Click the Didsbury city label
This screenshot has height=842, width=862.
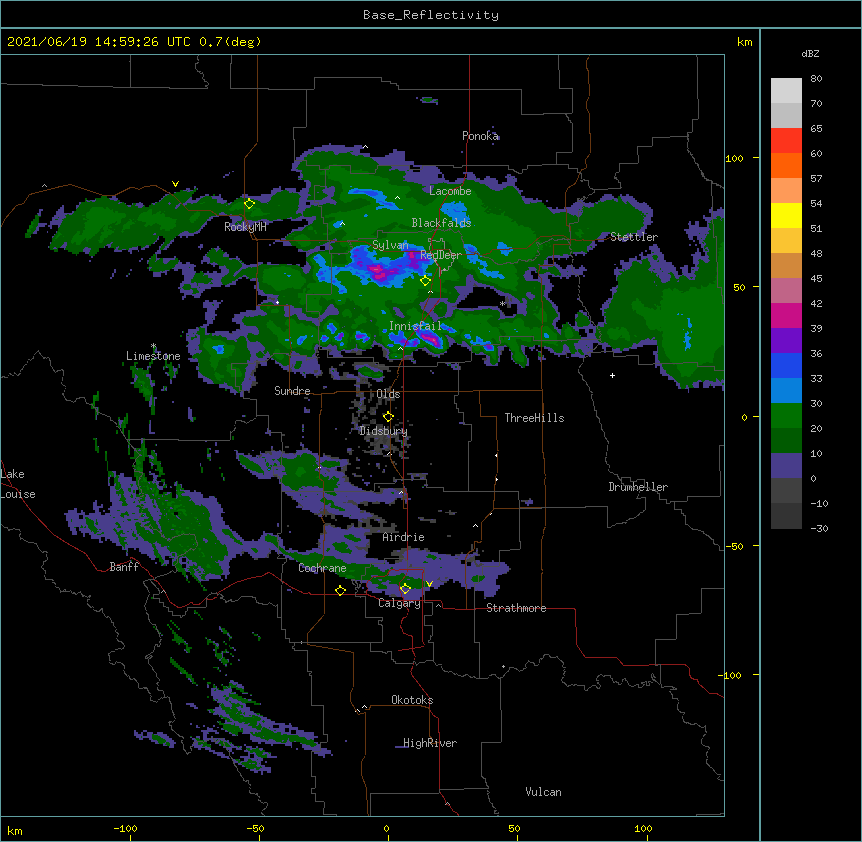[x=383, y=431]
